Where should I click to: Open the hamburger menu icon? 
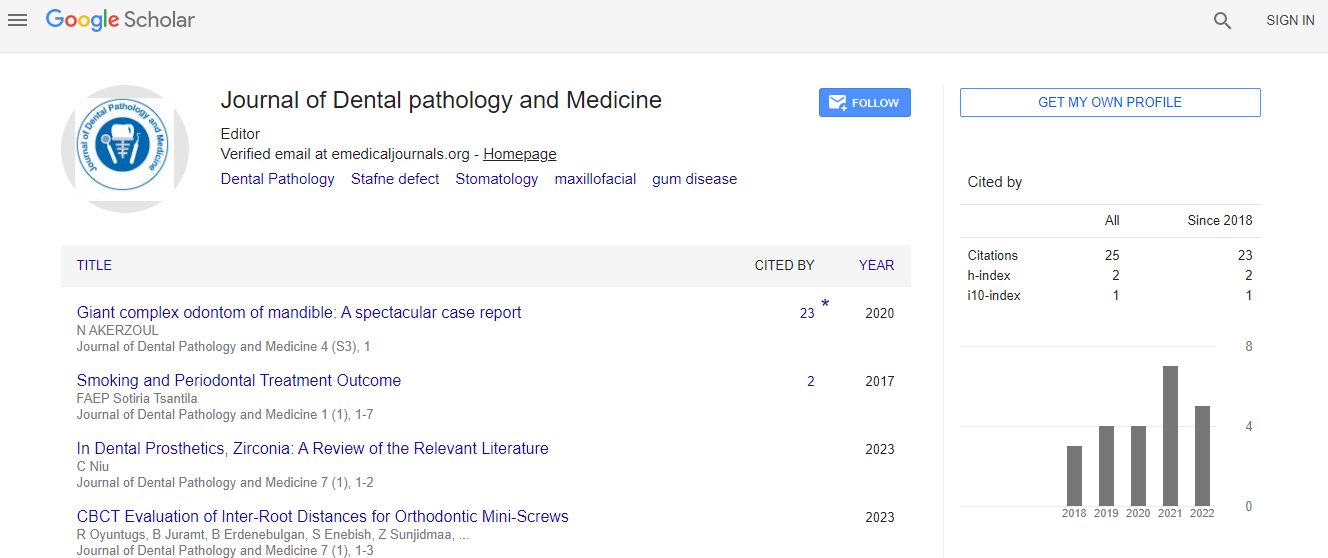pyautogui.click(x=17, y=20)
